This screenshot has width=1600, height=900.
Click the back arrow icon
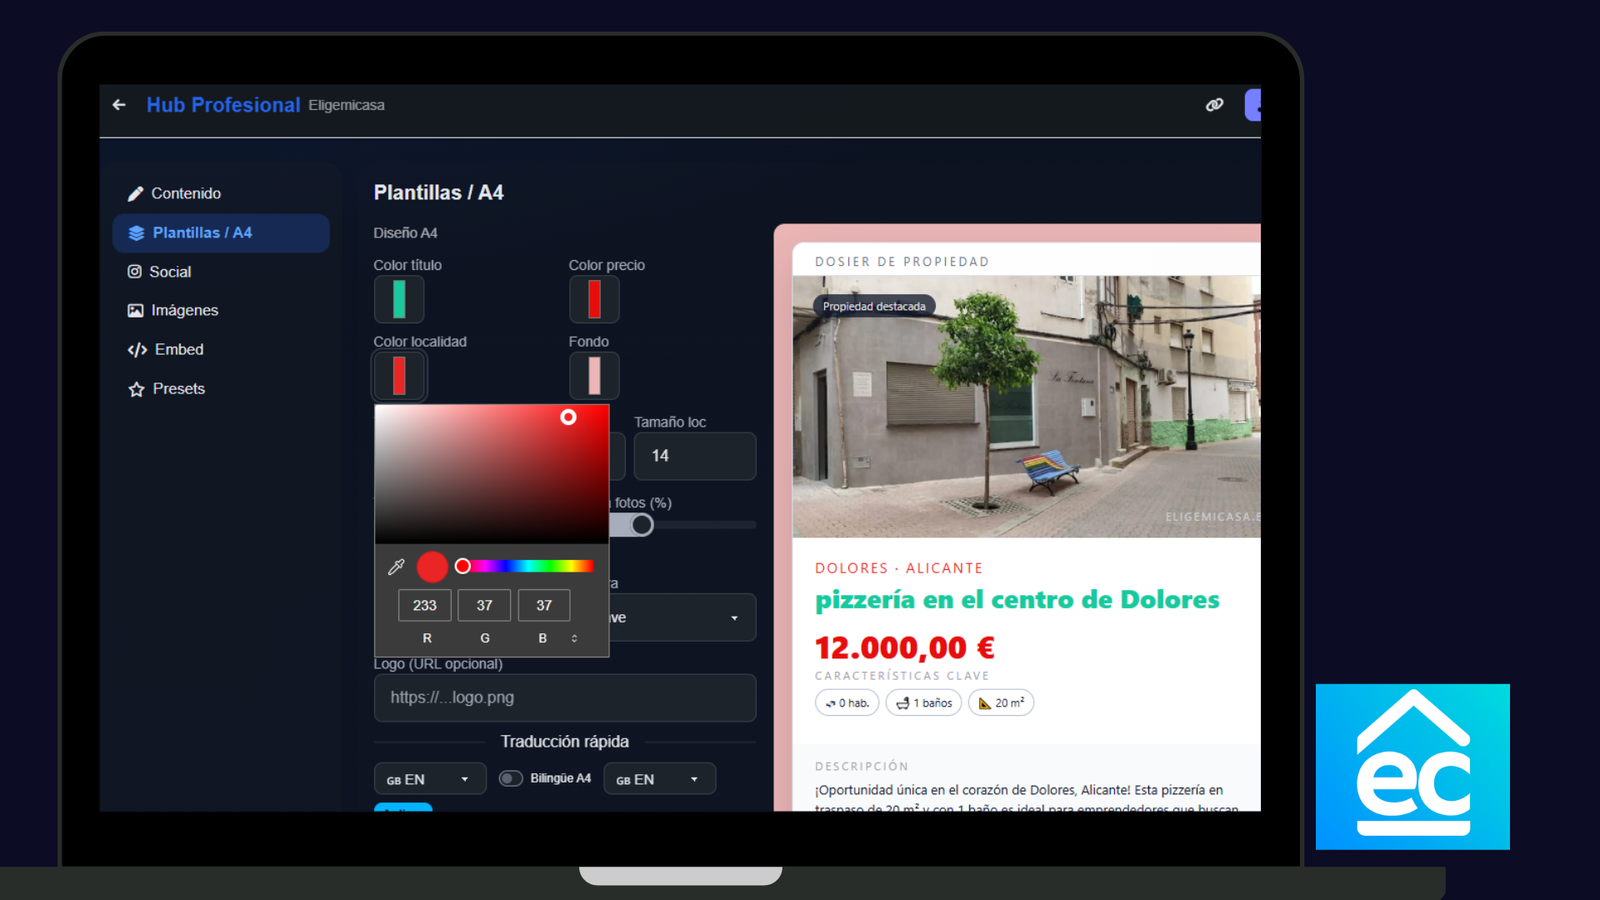point(119,105)
